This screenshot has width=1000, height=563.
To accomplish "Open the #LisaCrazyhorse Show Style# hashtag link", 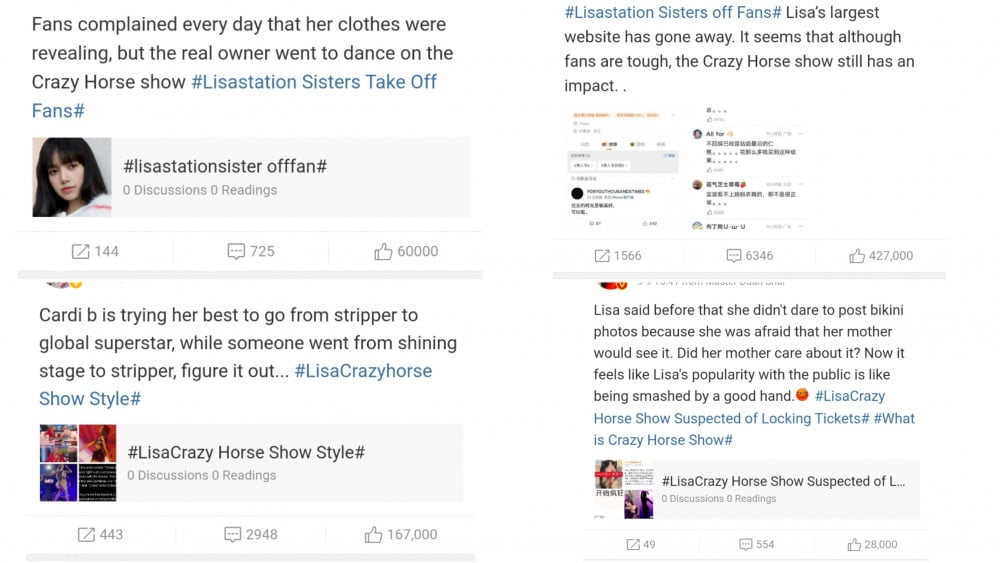I will 363,371.
